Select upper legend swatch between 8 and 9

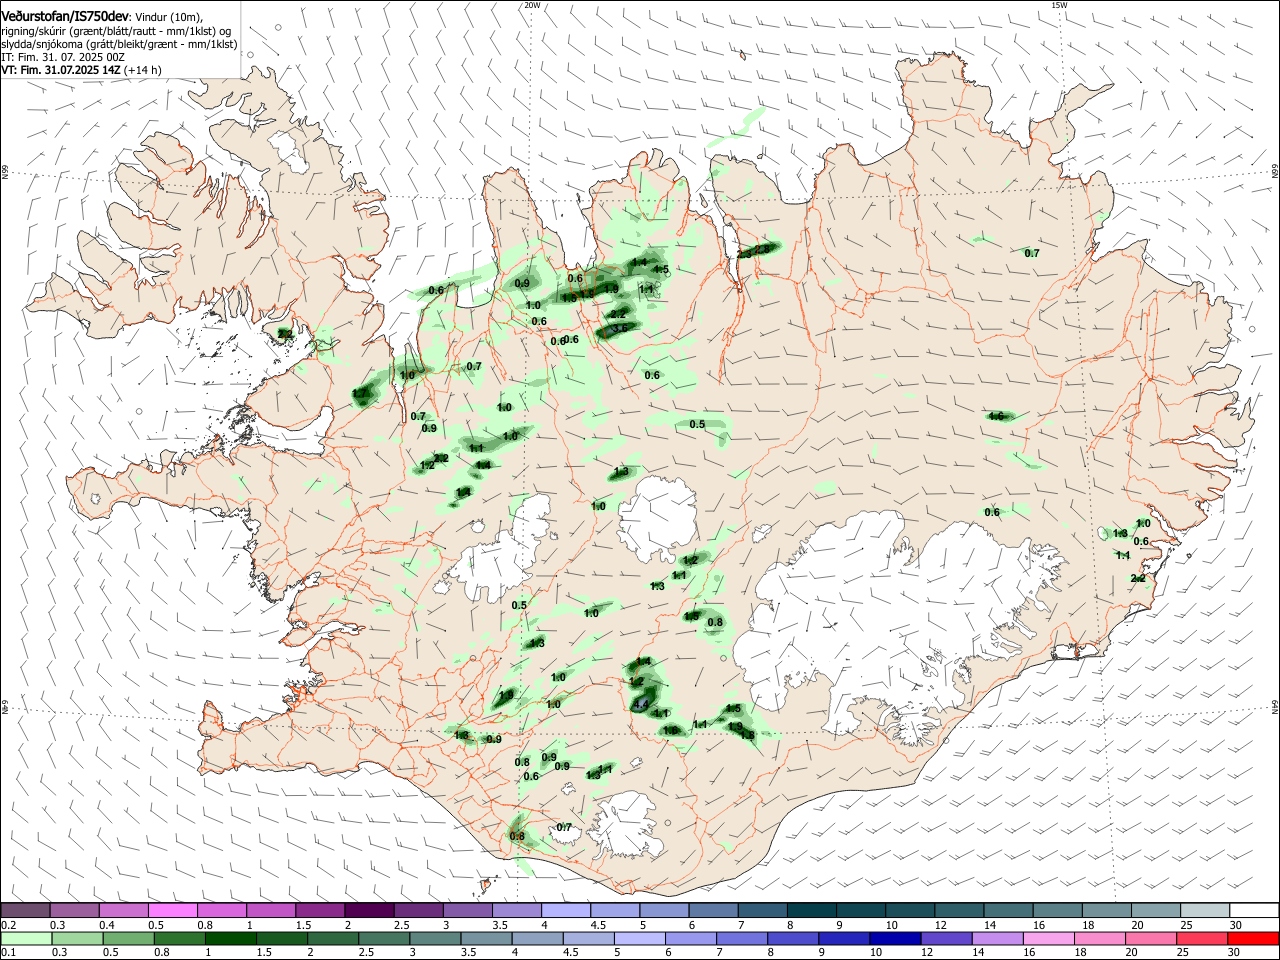(x=811, y=910)
